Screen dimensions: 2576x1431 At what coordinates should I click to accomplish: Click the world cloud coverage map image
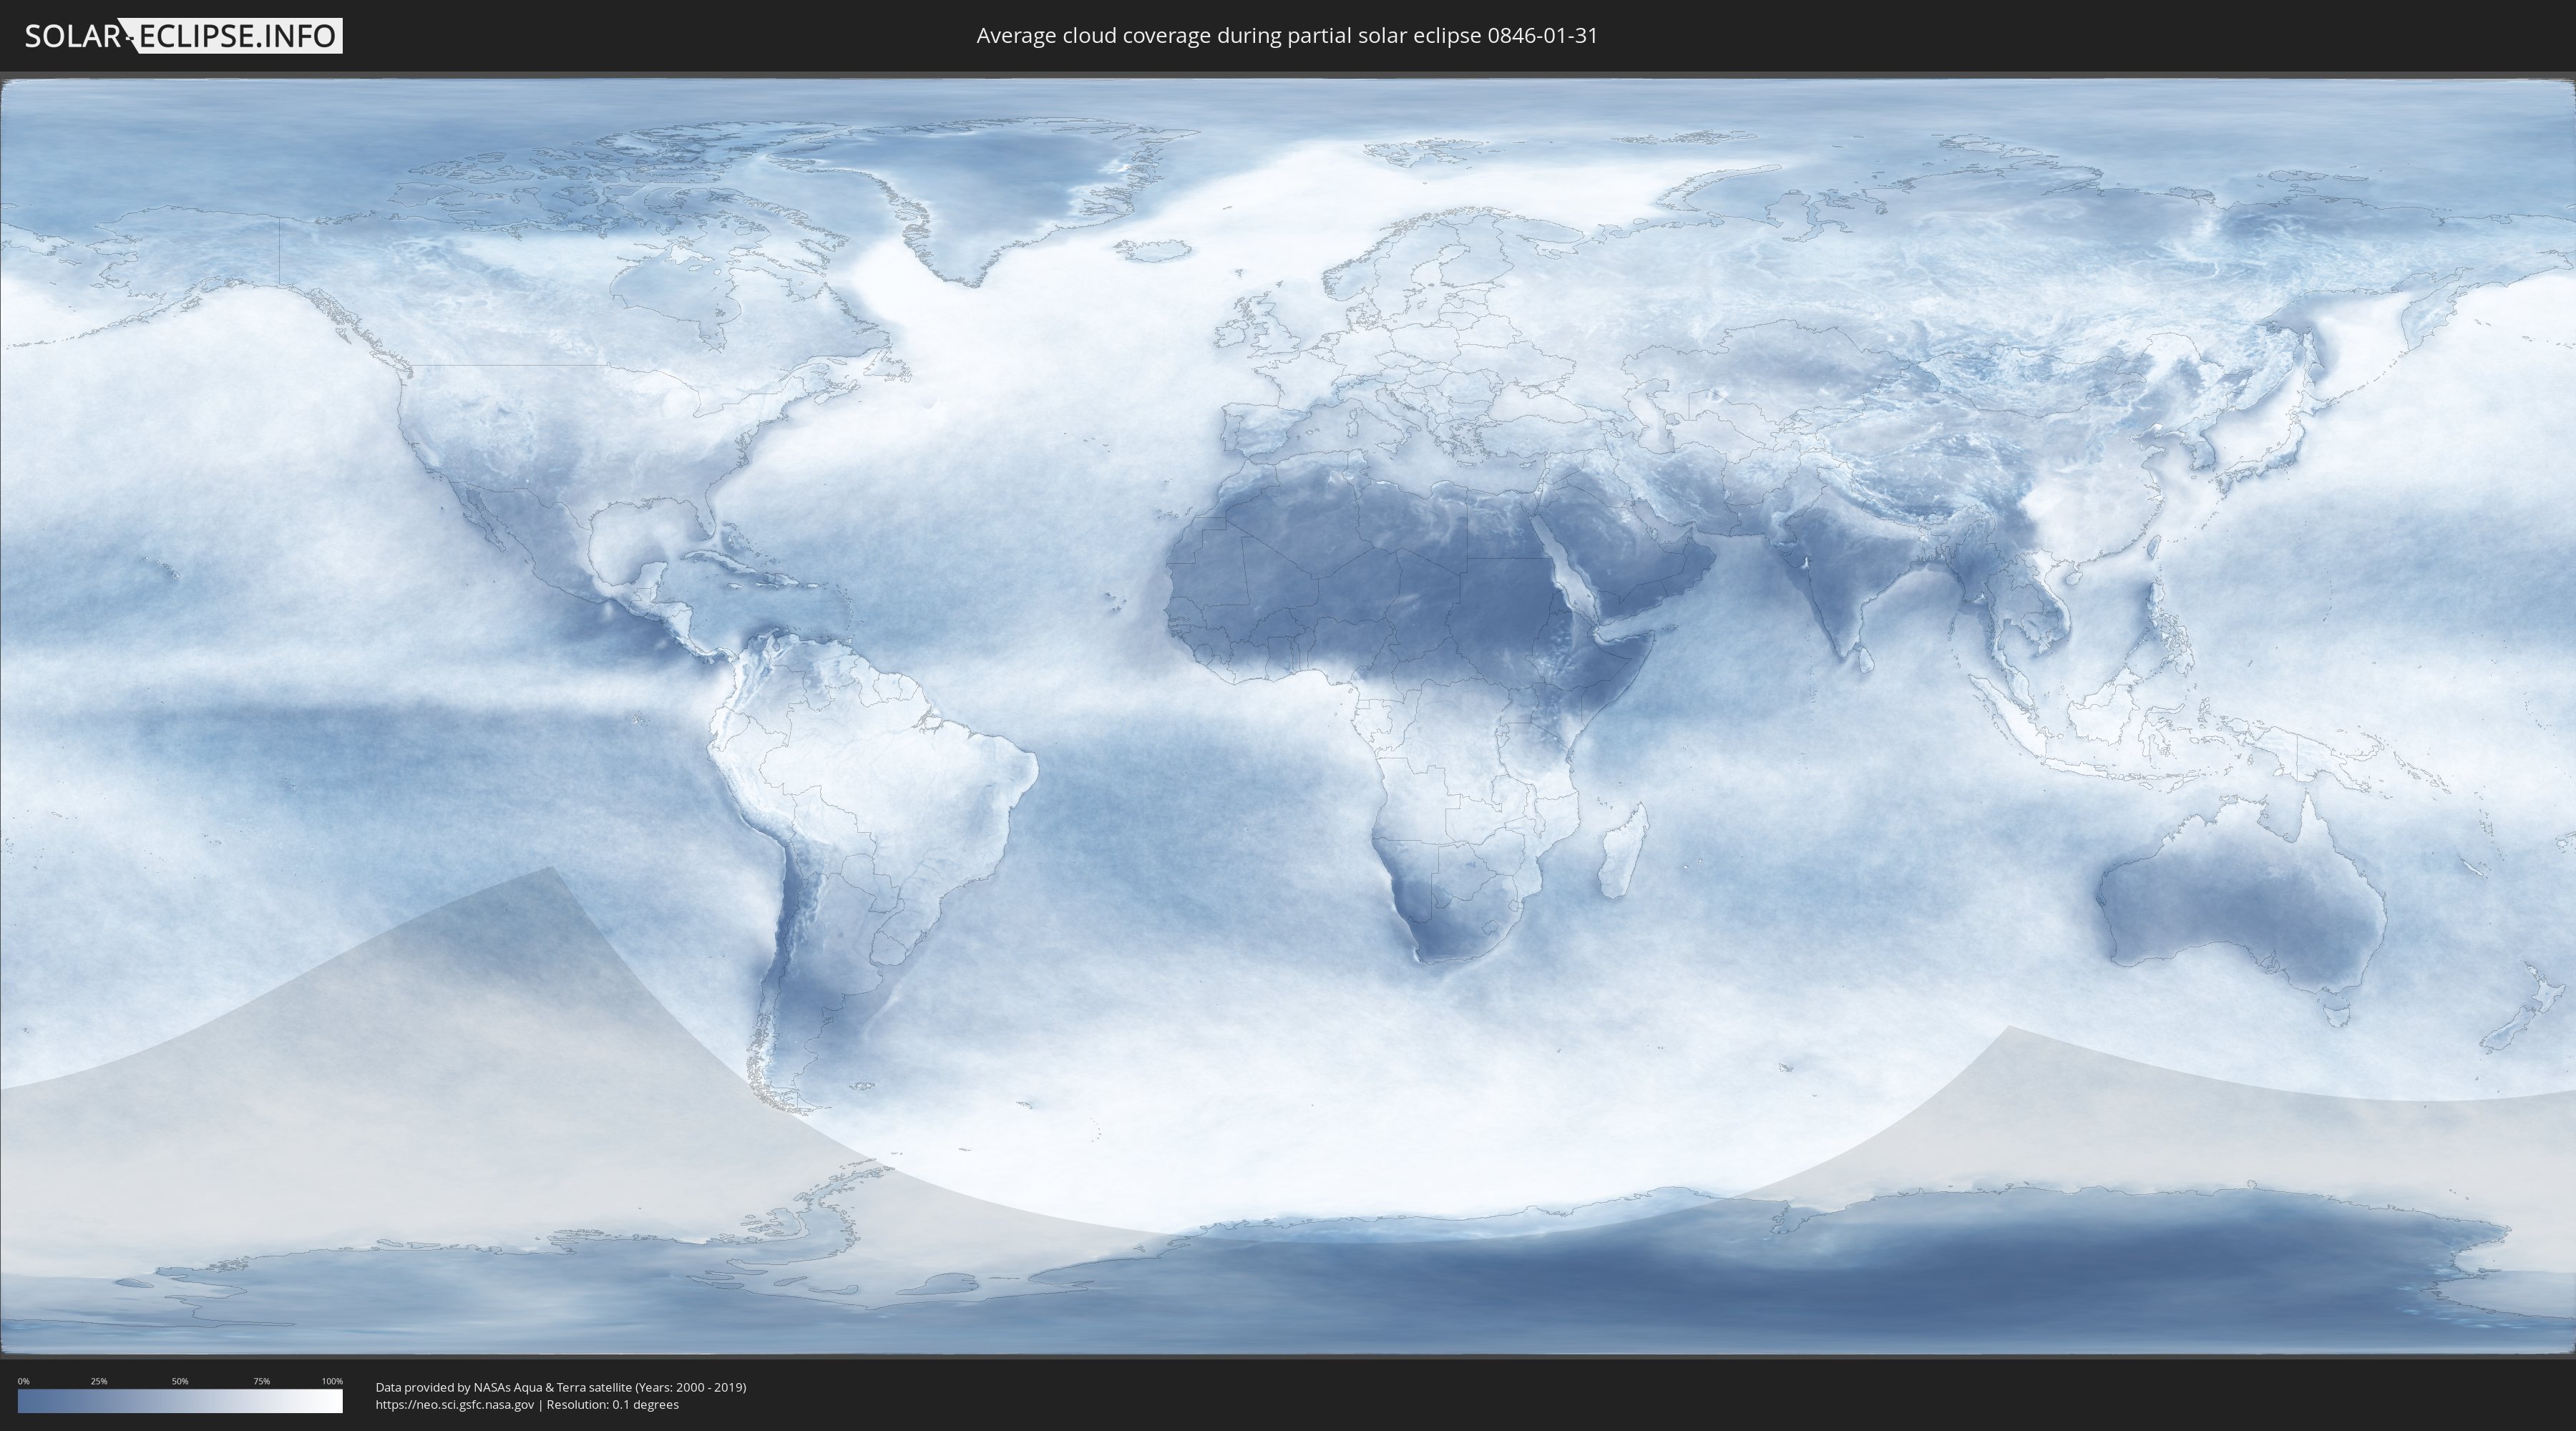pos(1288,717)
